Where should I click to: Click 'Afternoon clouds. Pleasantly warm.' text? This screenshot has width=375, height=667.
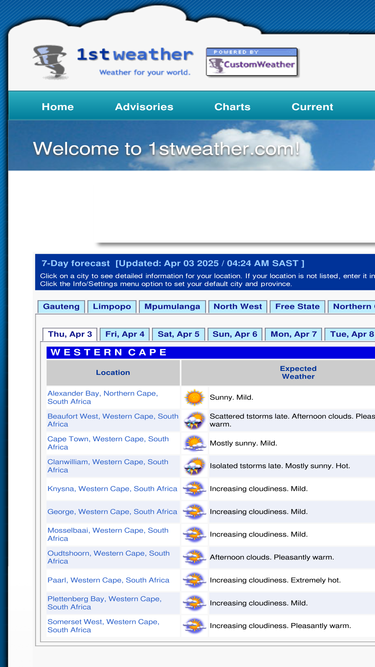(x=272, y=557)
